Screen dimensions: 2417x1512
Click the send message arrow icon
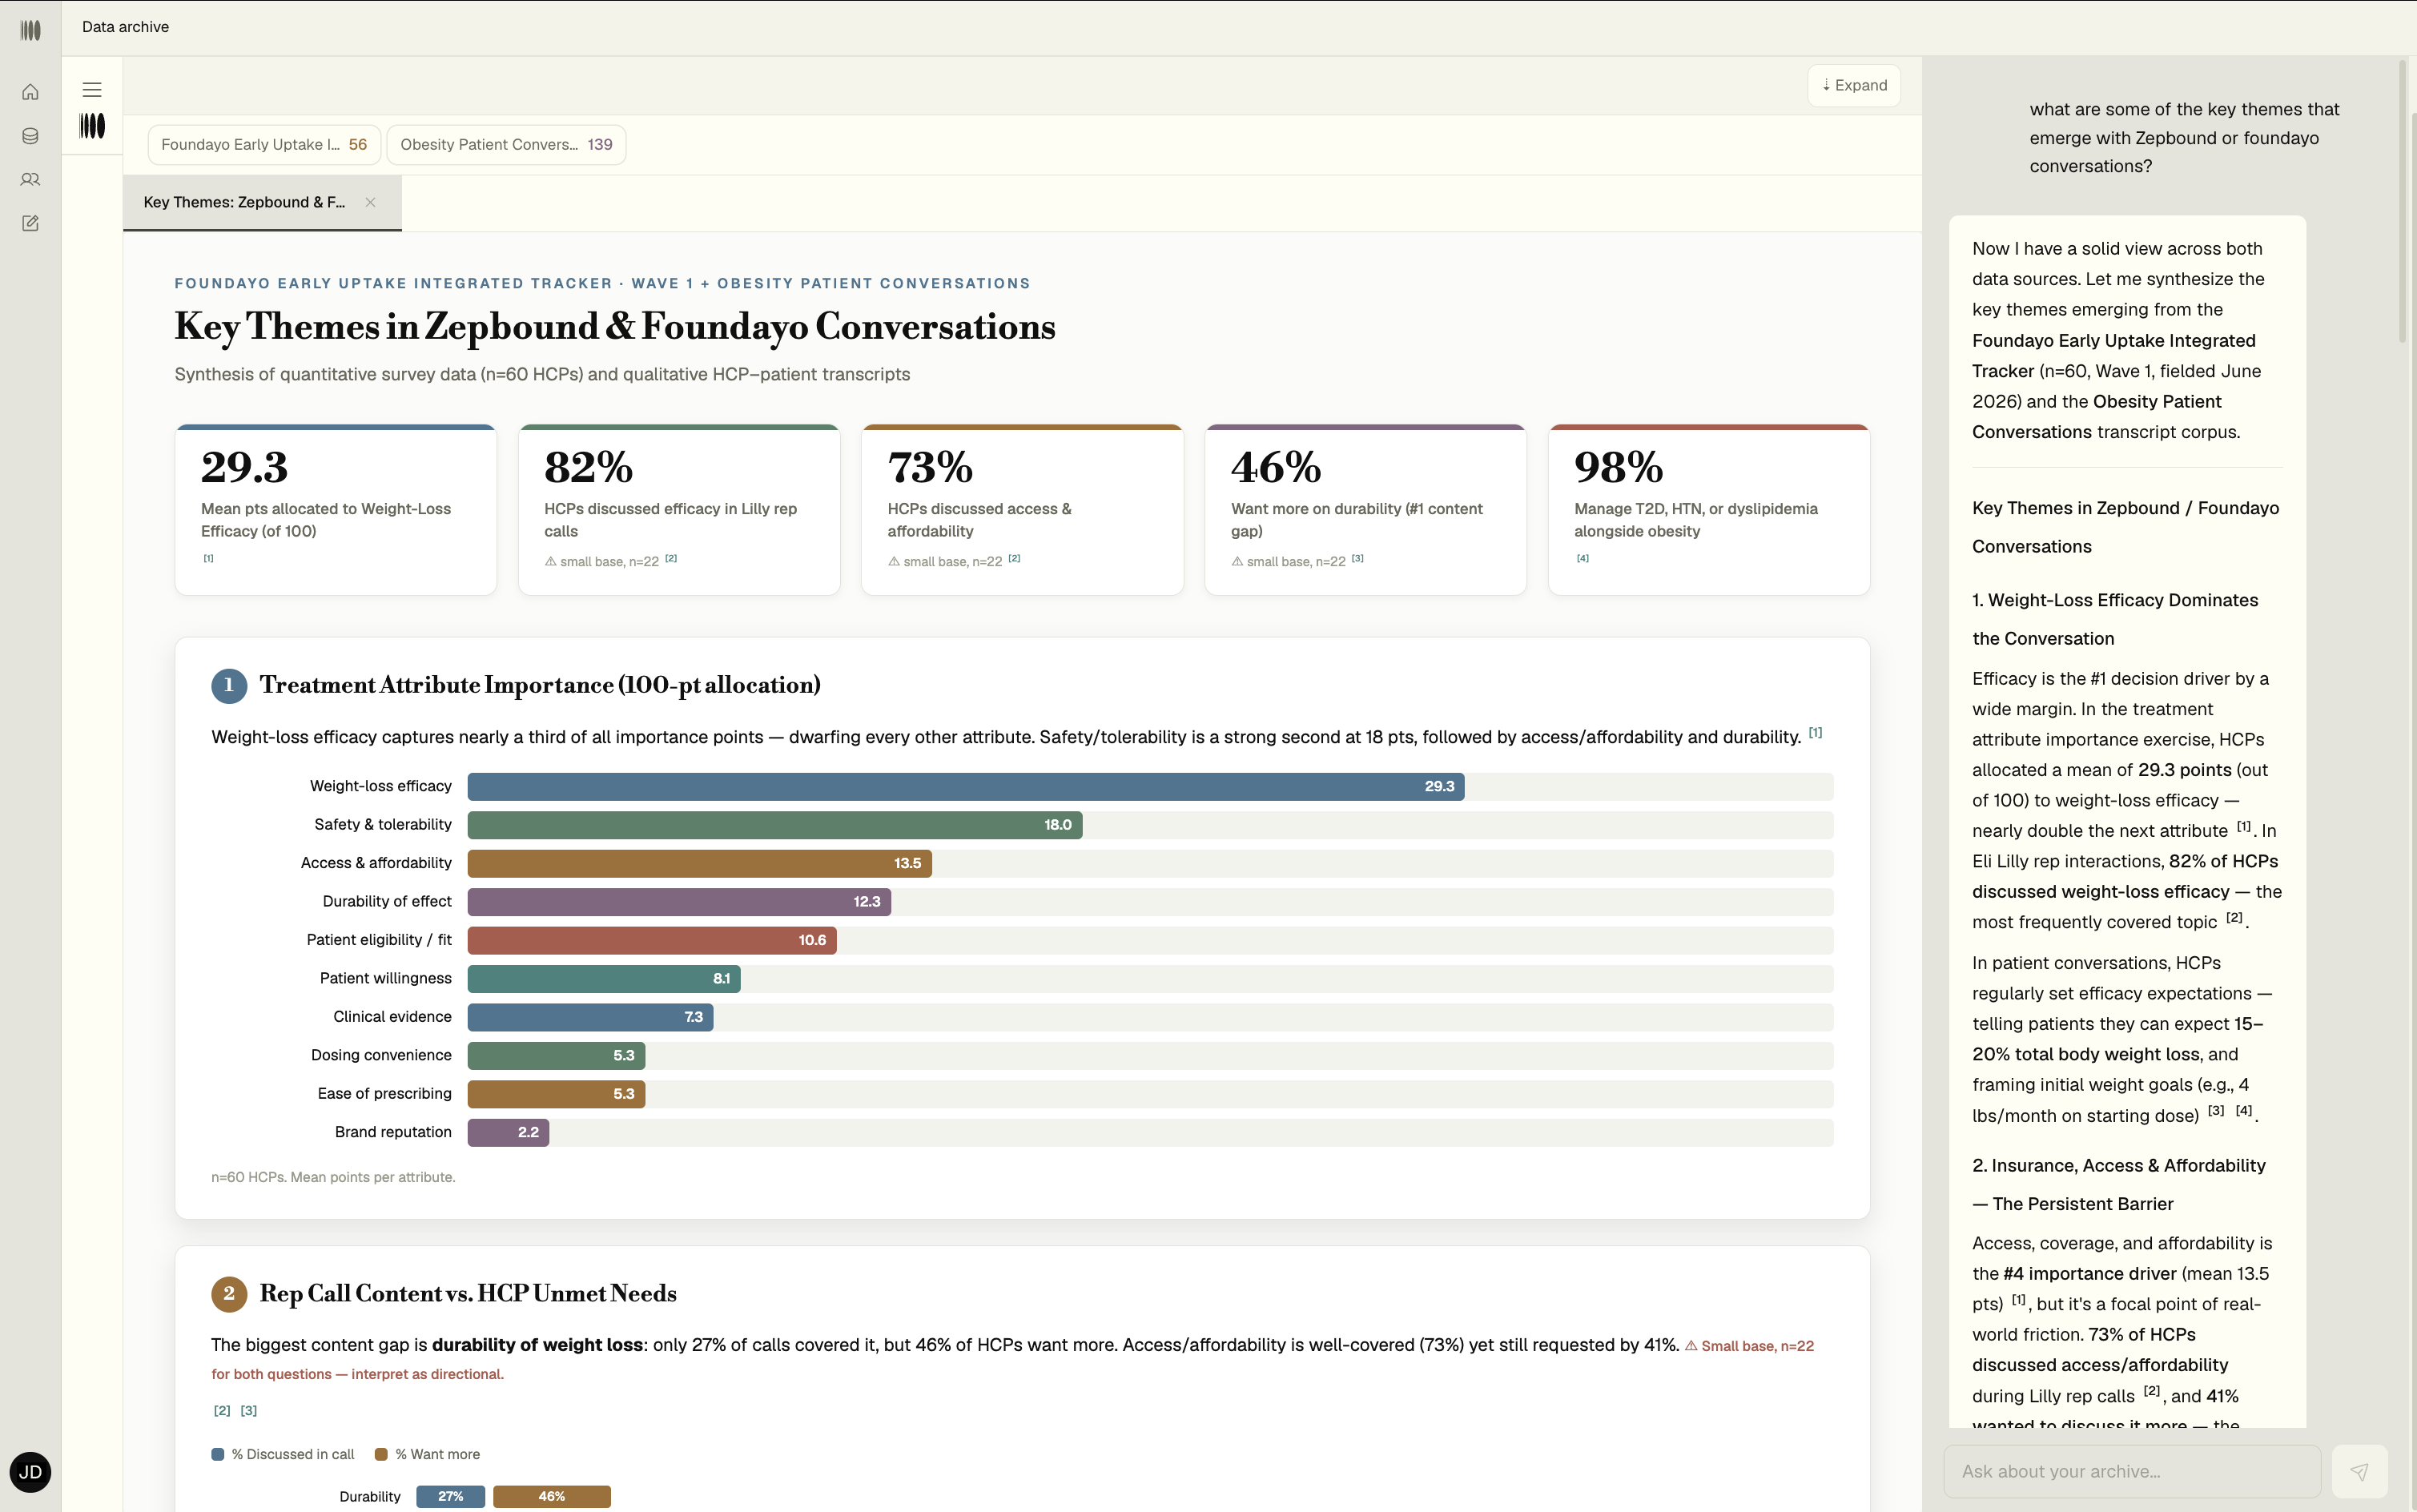2359,1471
